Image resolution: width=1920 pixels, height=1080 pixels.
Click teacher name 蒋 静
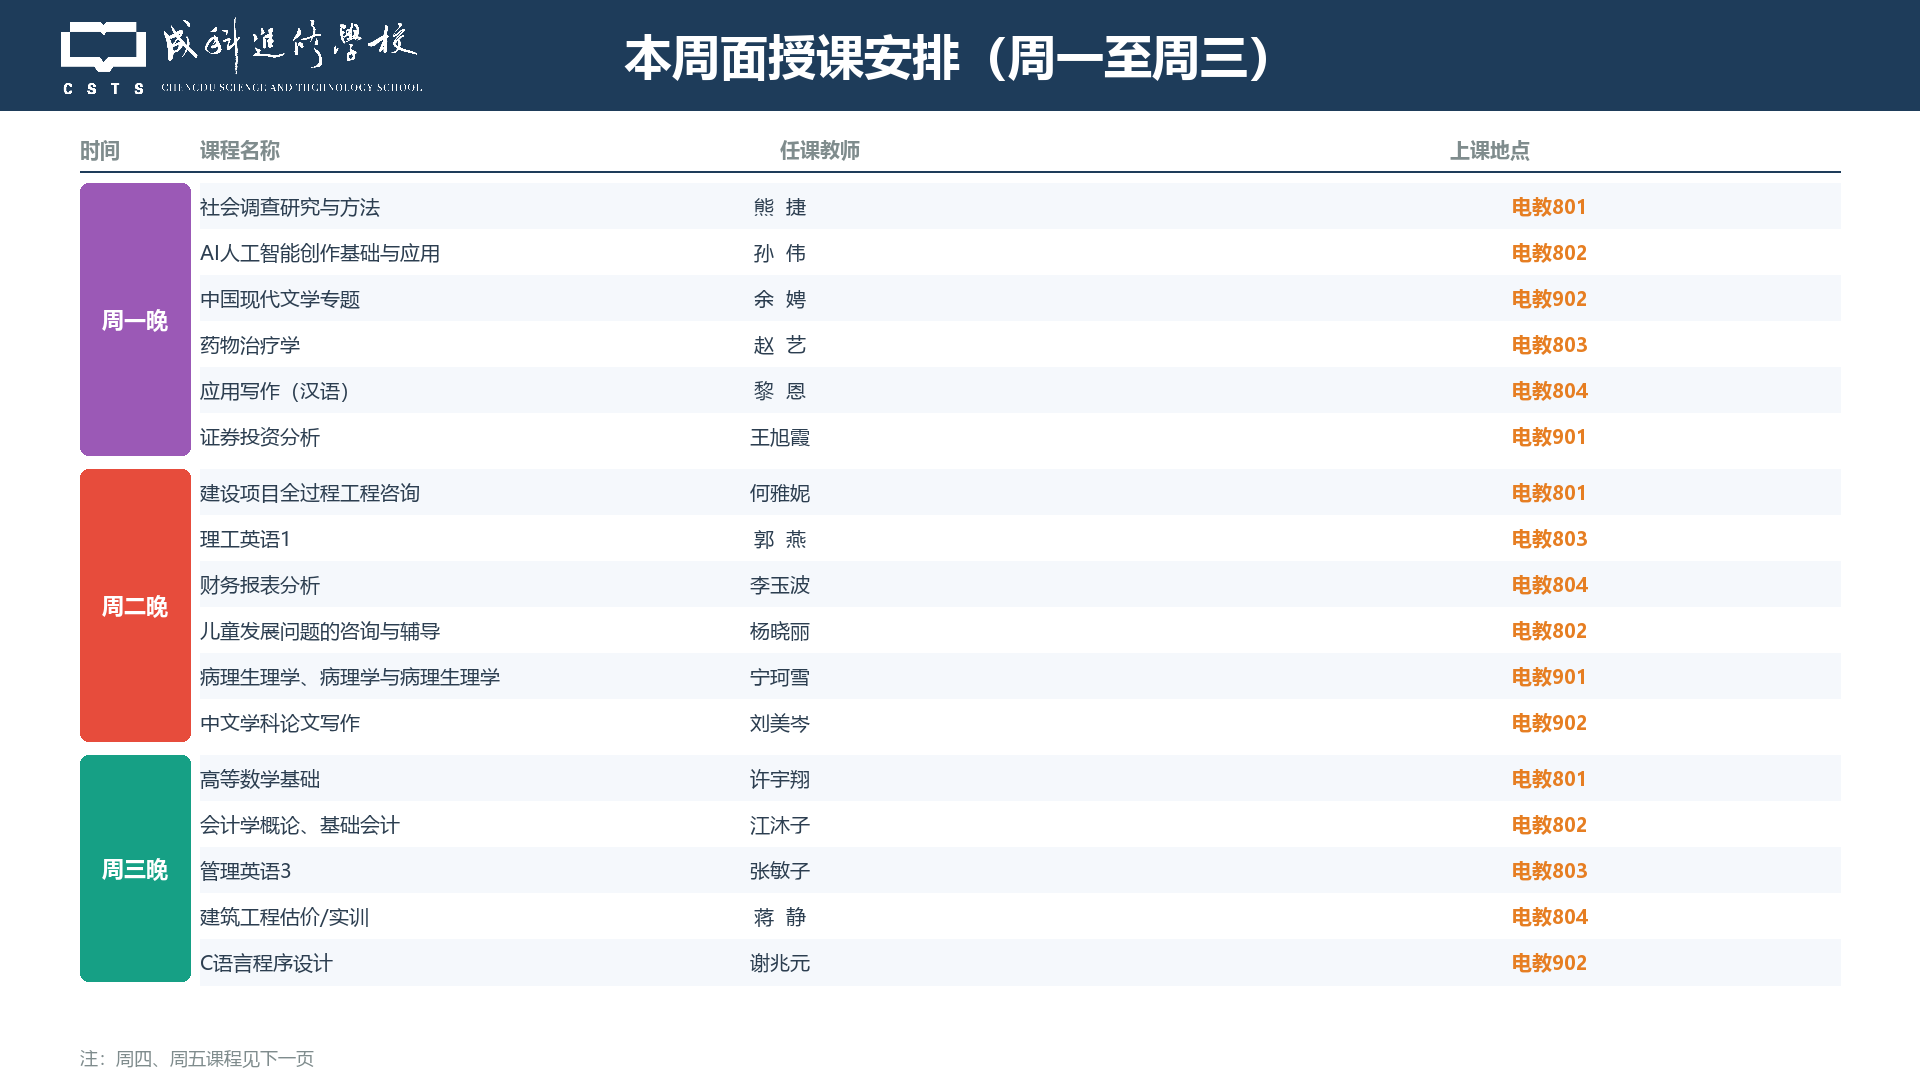780,917
